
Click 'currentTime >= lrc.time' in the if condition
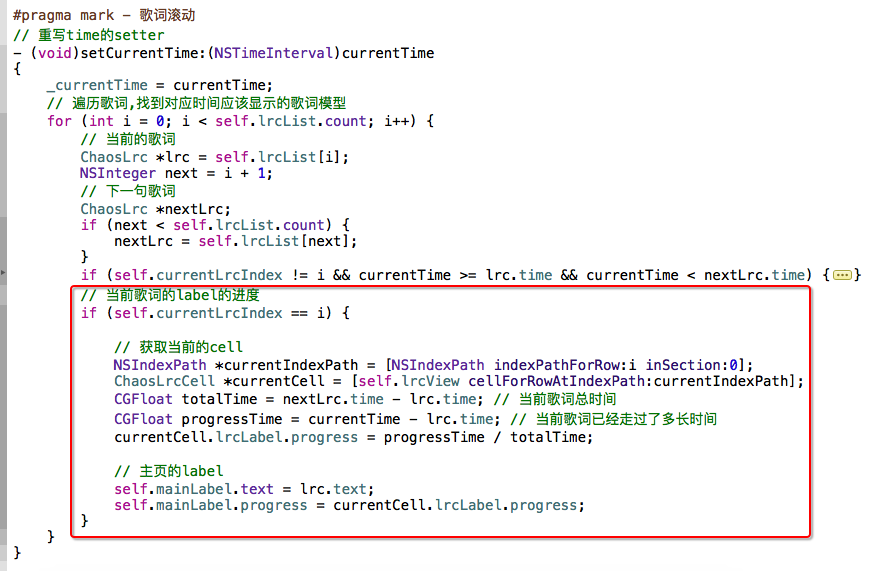click(x=455, y=275)
